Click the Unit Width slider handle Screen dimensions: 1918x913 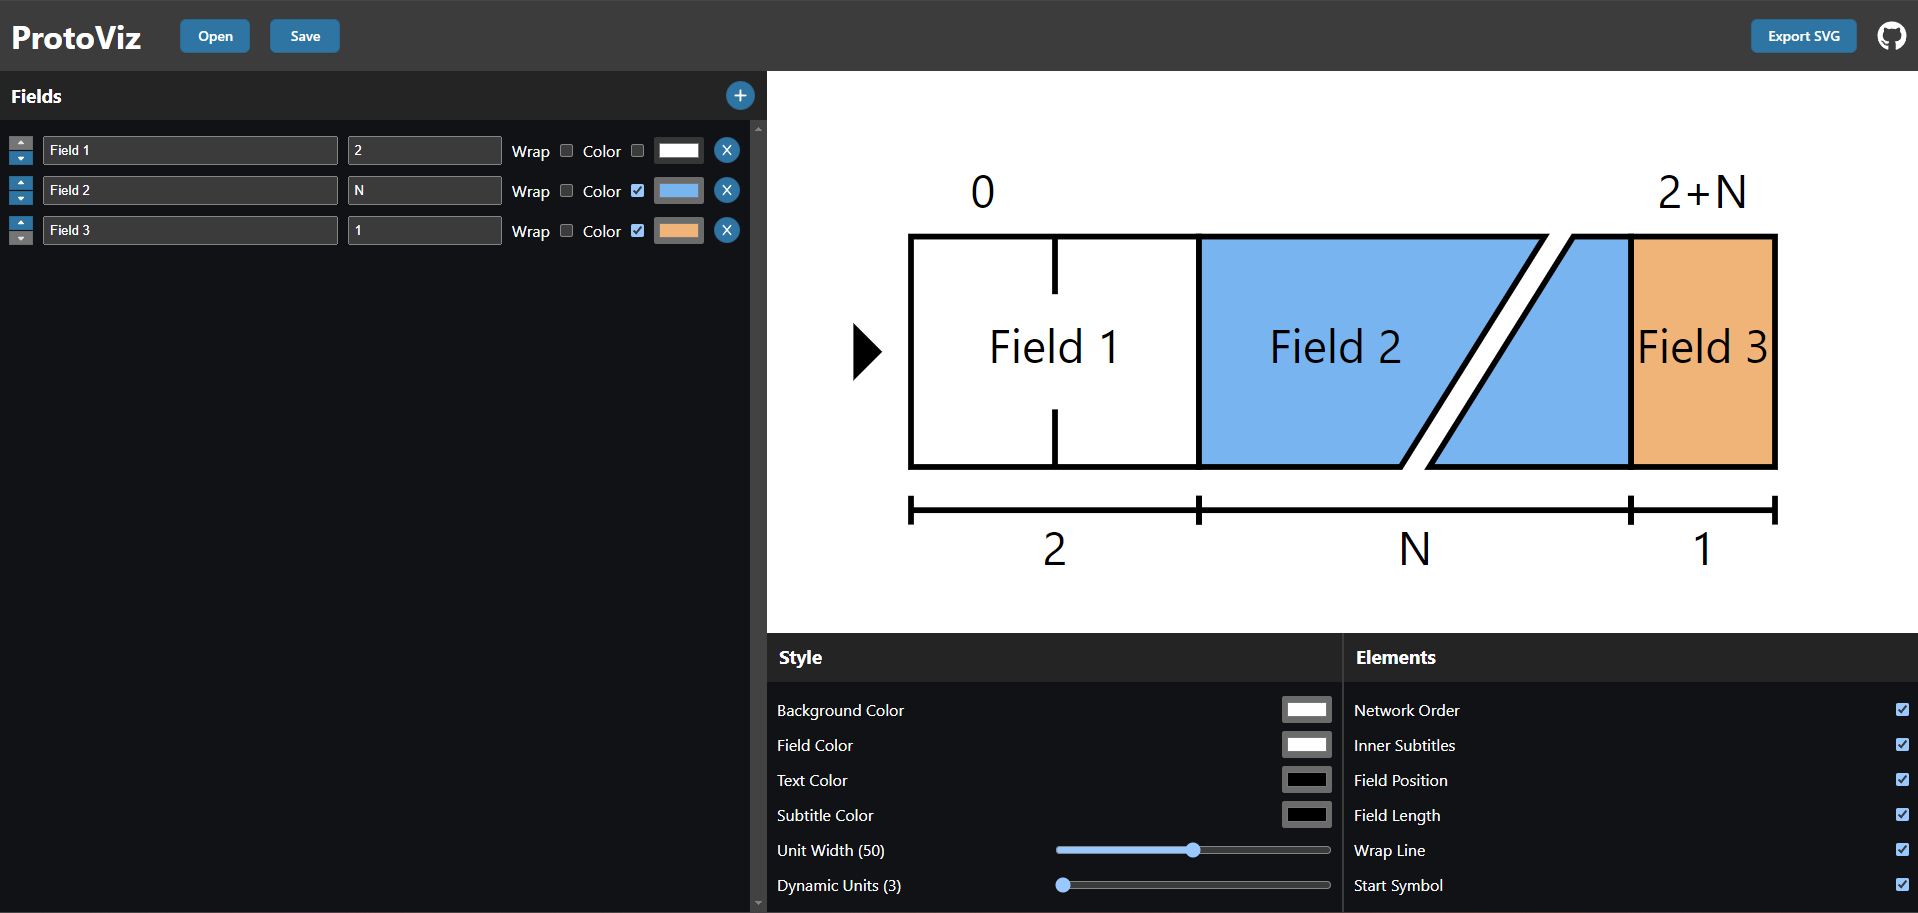tap(1193, 850)
